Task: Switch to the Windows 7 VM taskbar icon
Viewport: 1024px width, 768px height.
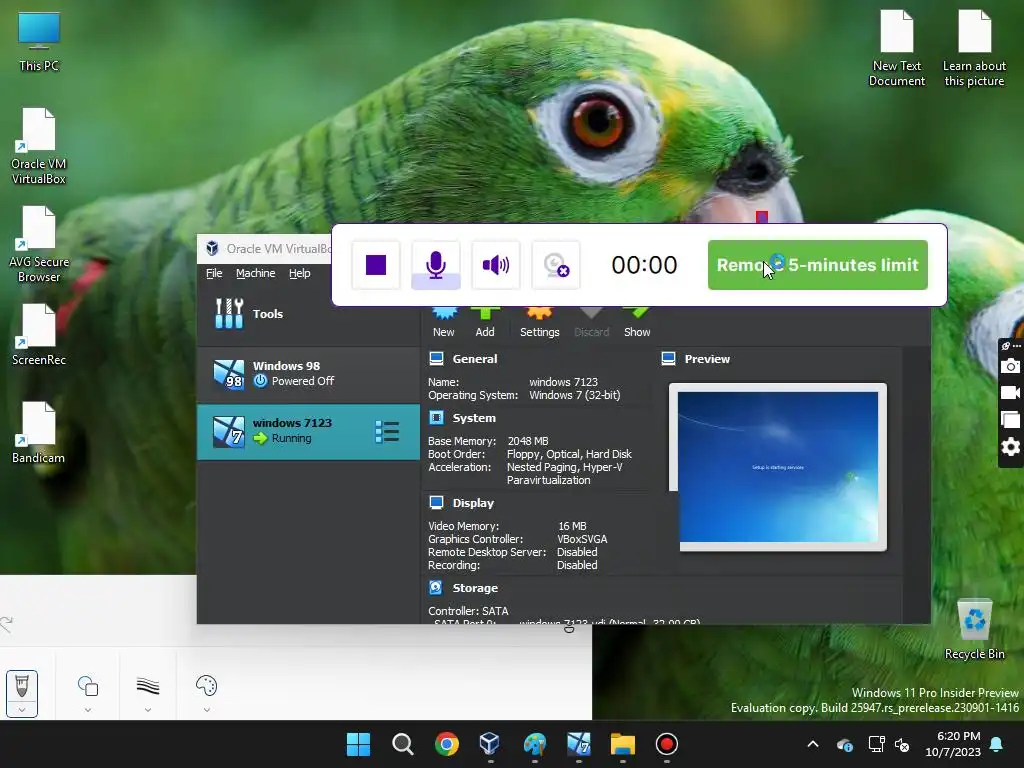Action: click(579, 744)
